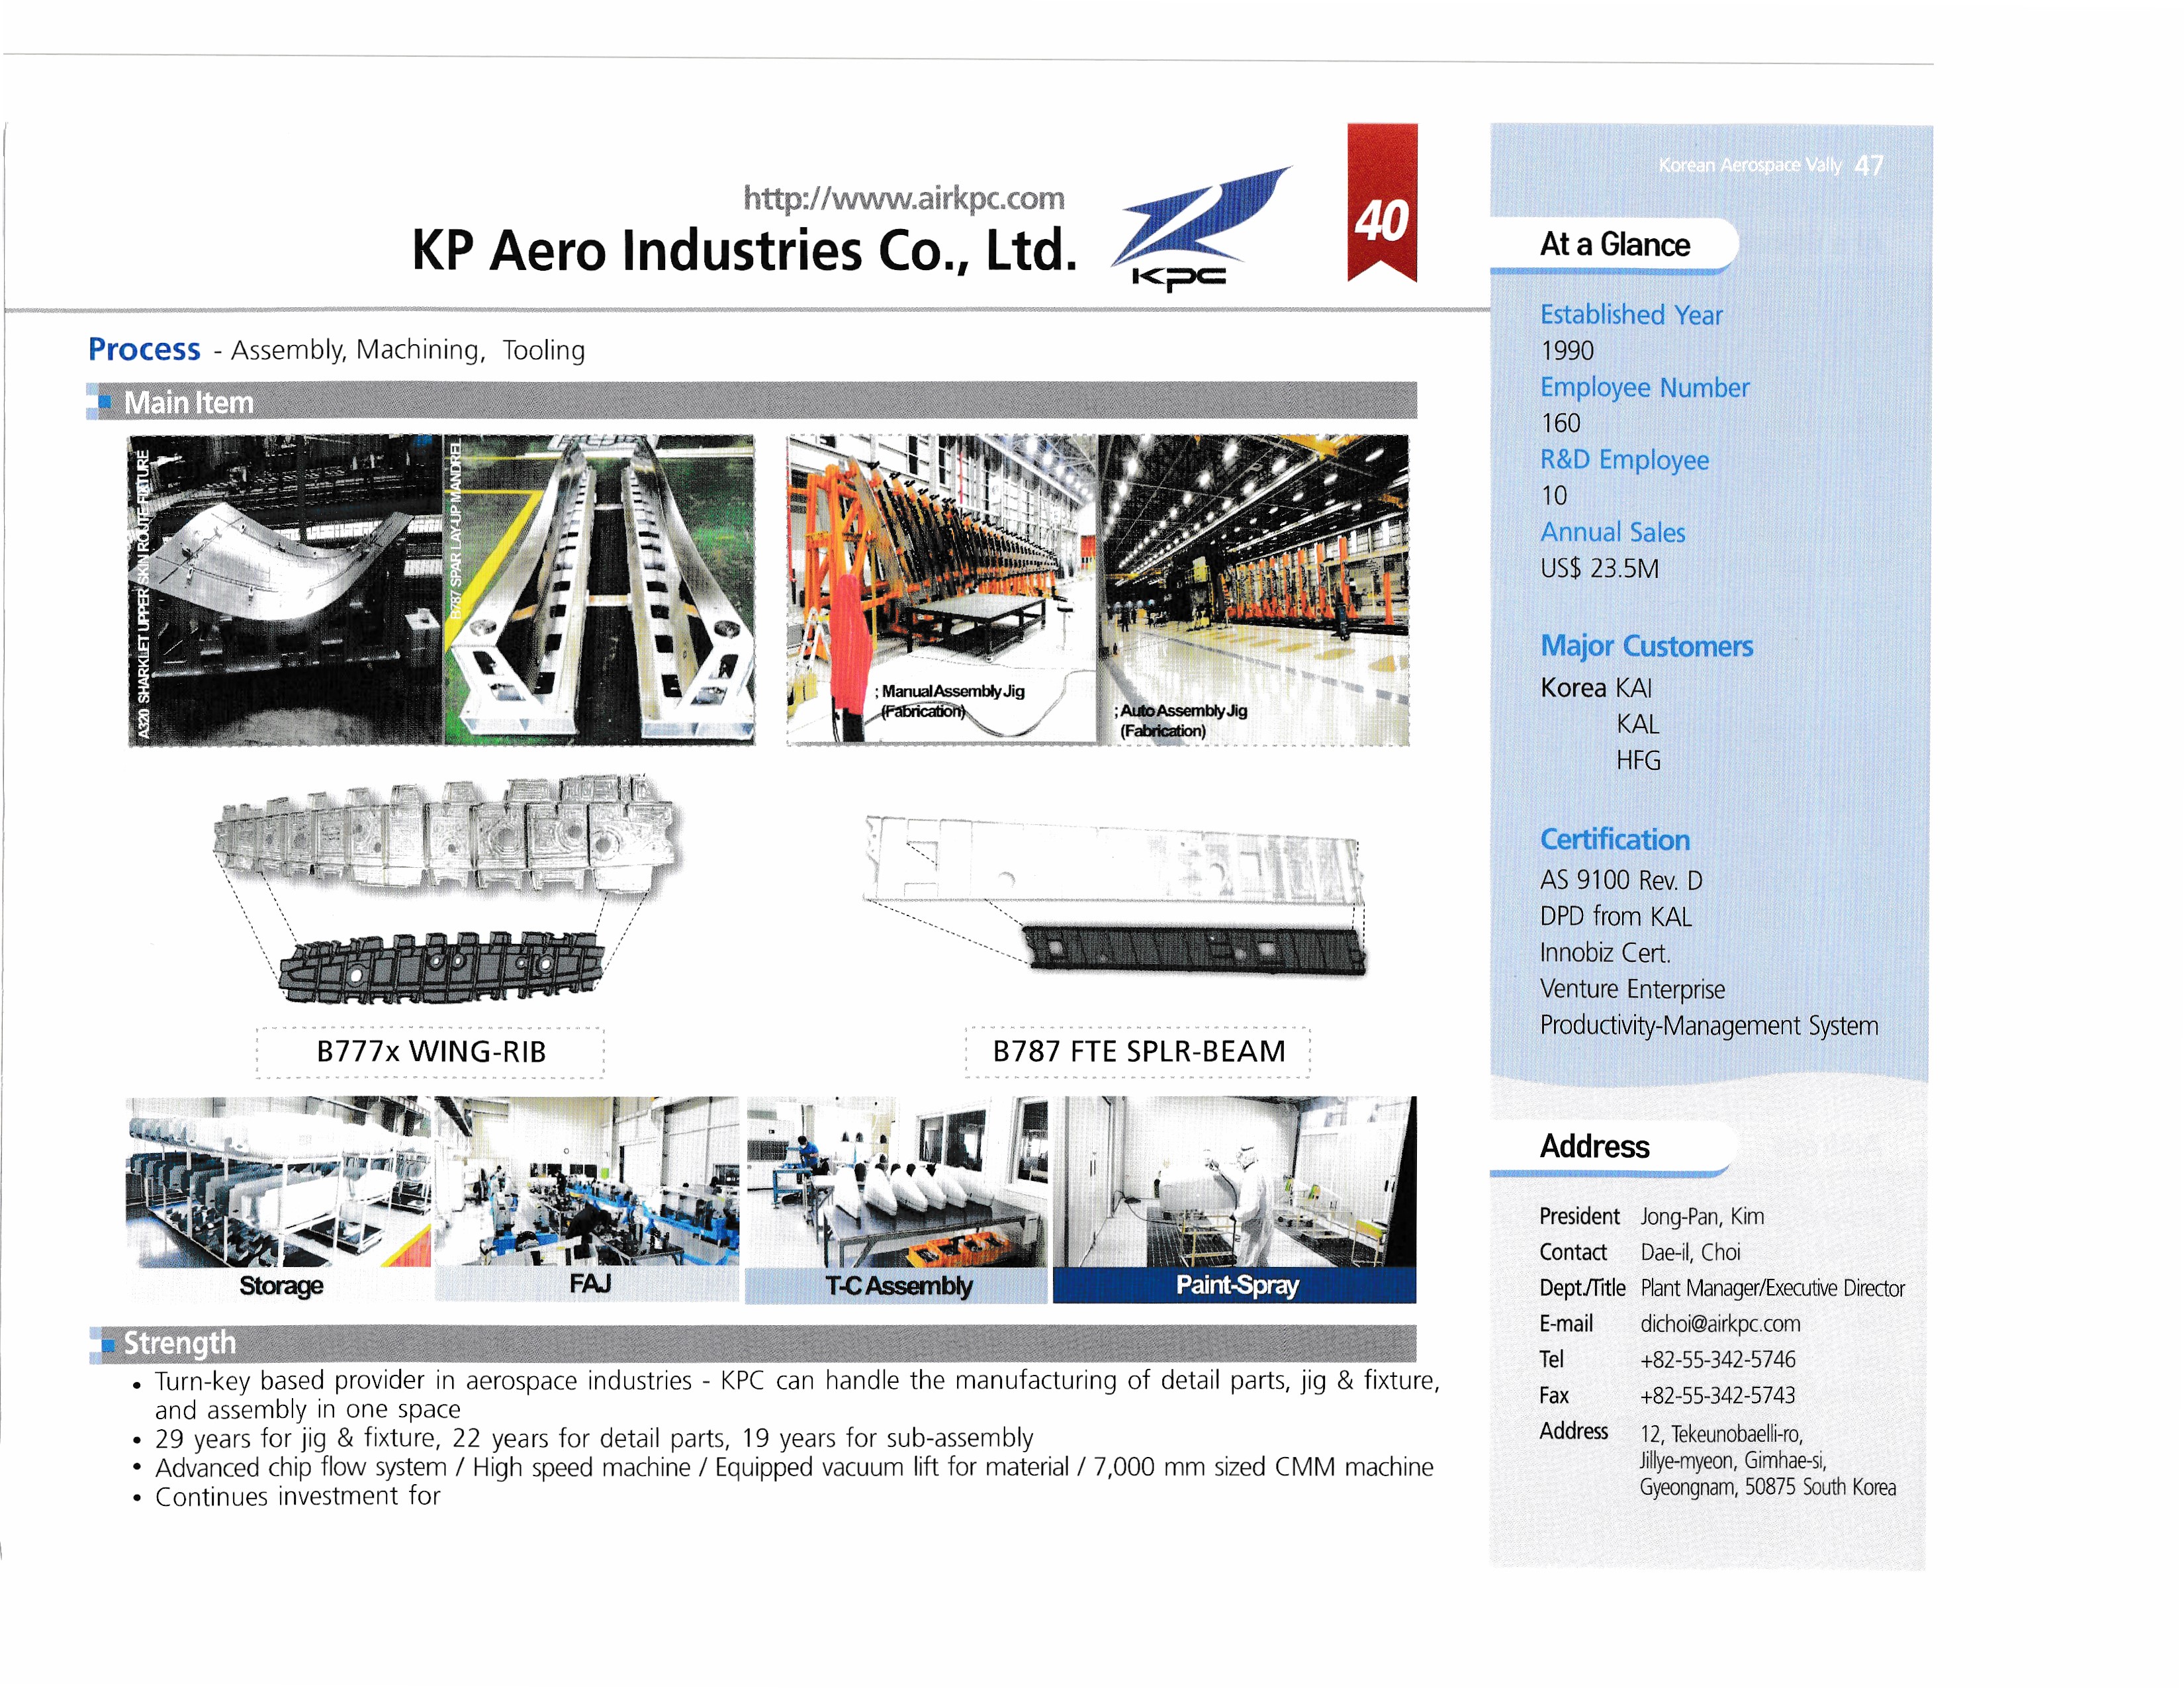Open the Manual Assembly Jig photo

tap(941, 589)
